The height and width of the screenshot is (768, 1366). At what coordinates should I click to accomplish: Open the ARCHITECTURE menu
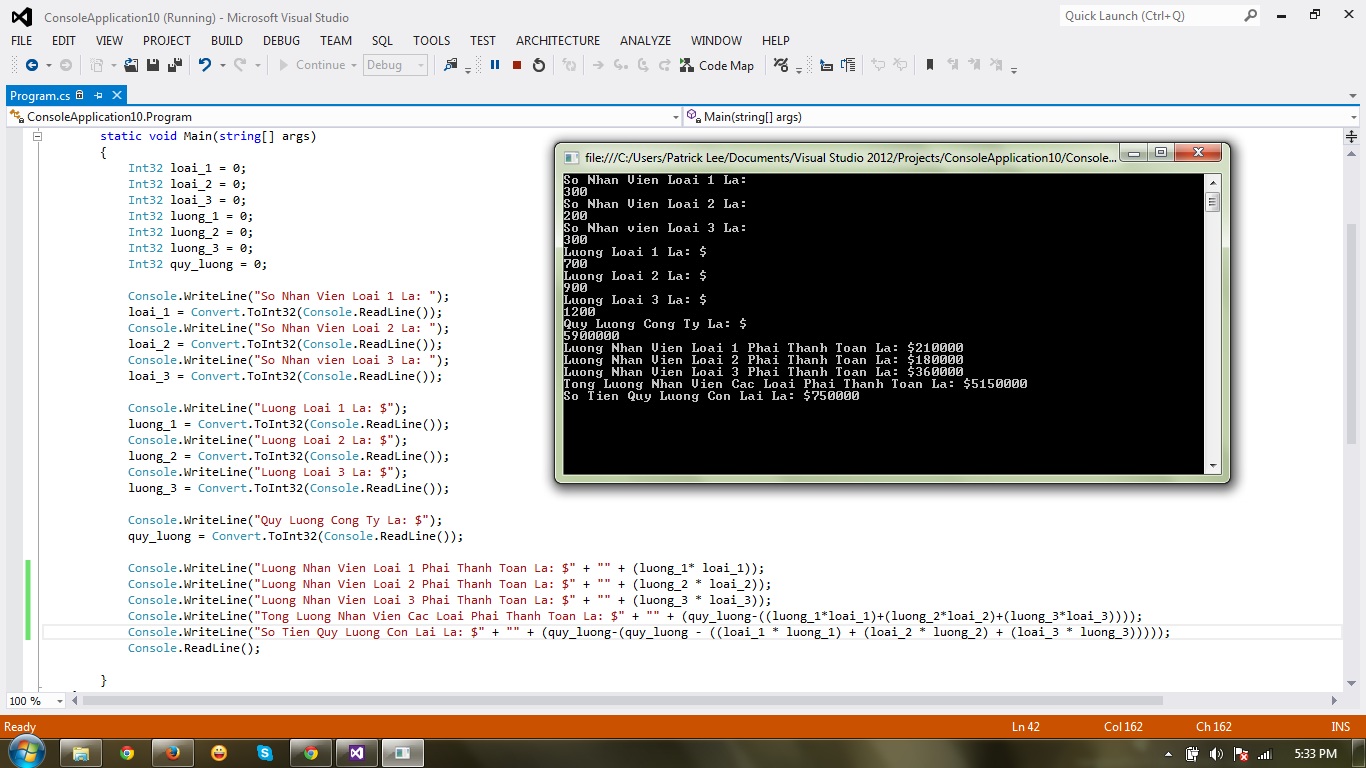(557, 41)
